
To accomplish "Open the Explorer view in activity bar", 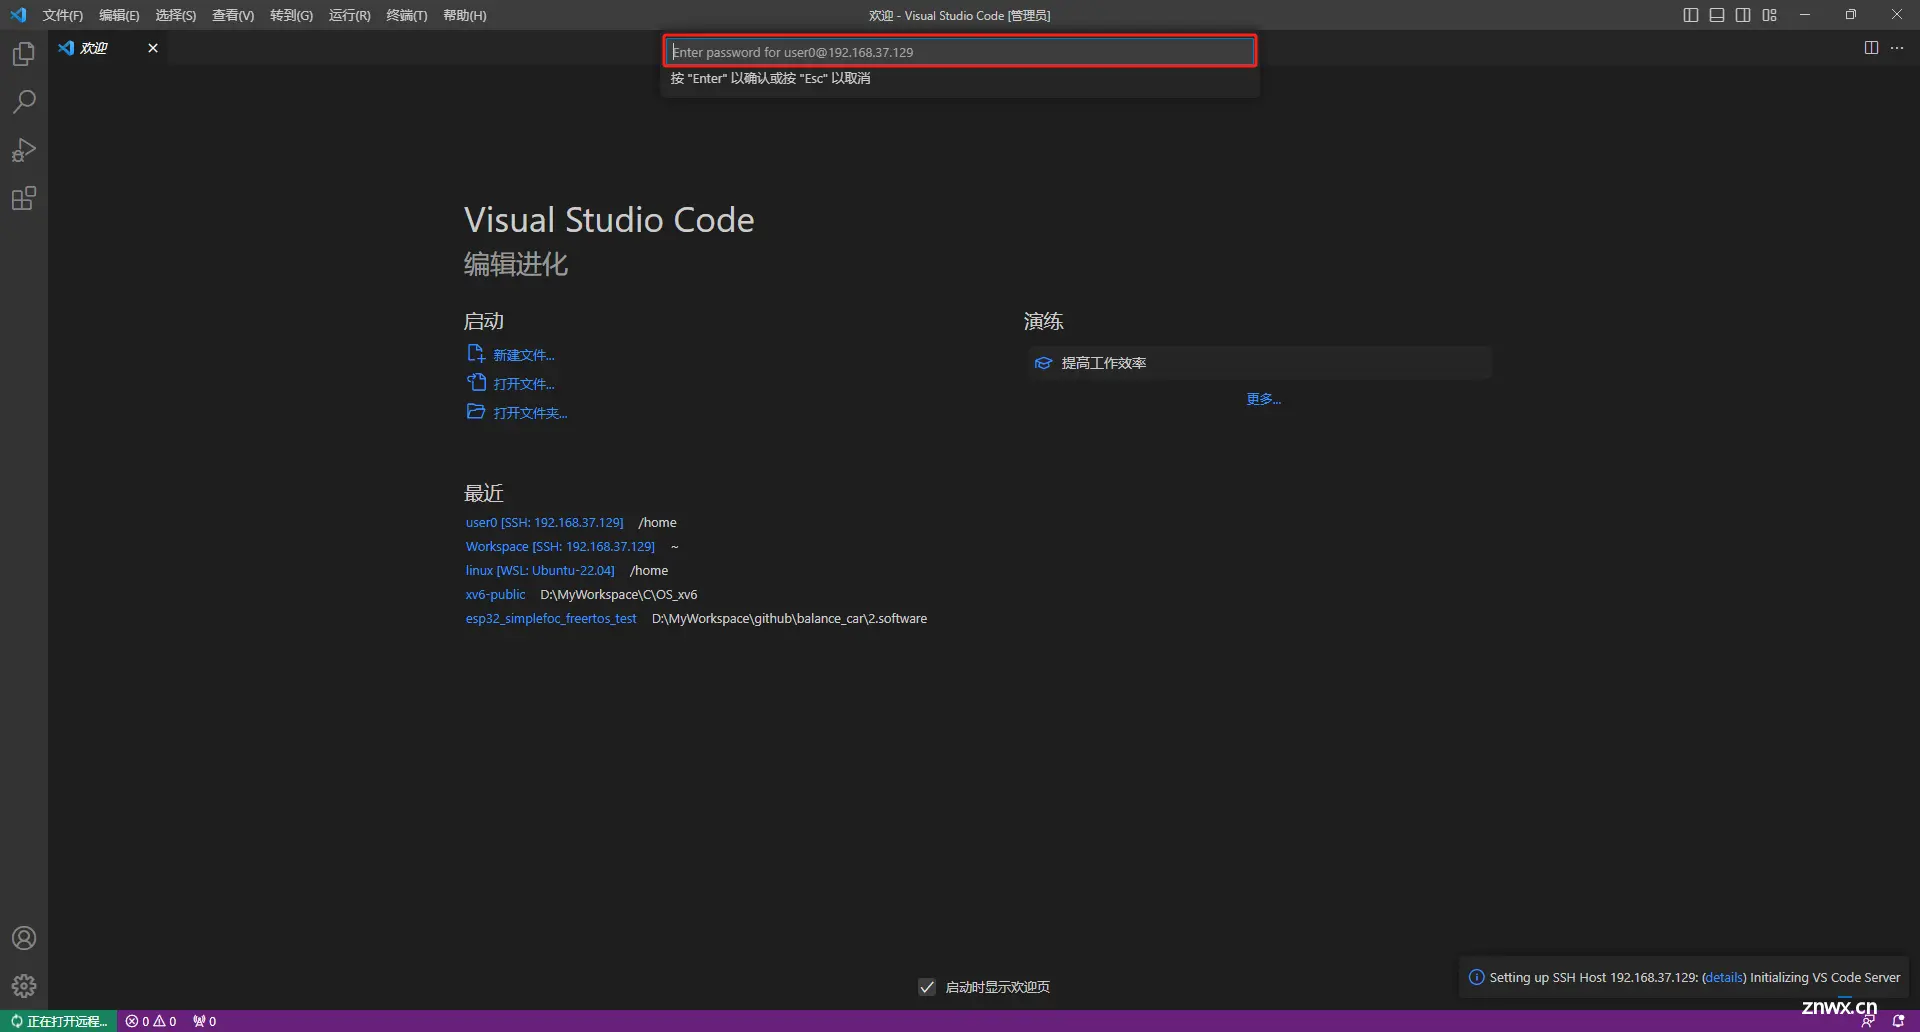I will pos(24,54).
